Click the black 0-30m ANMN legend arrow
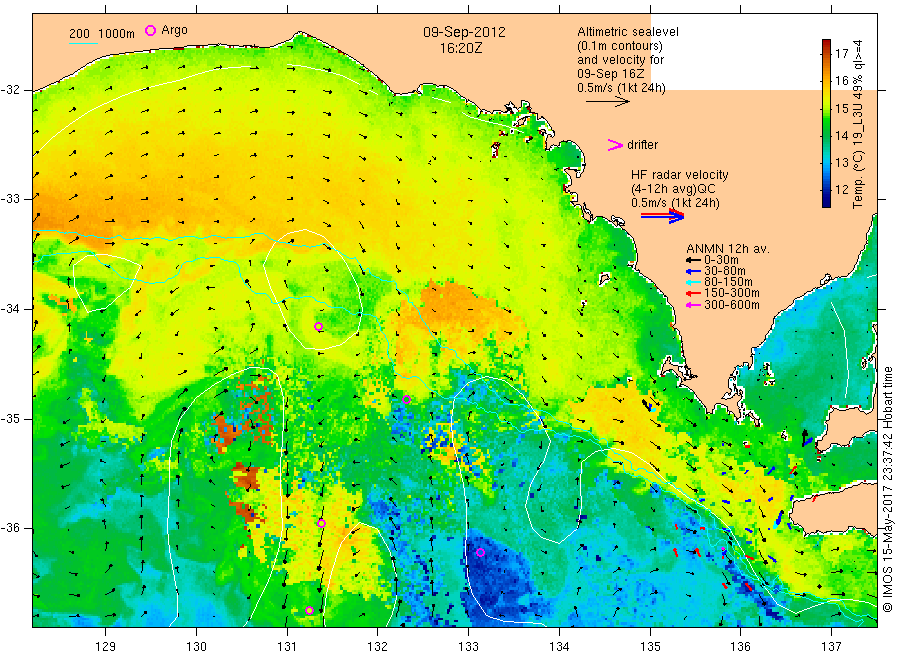 tap(693, 260)
